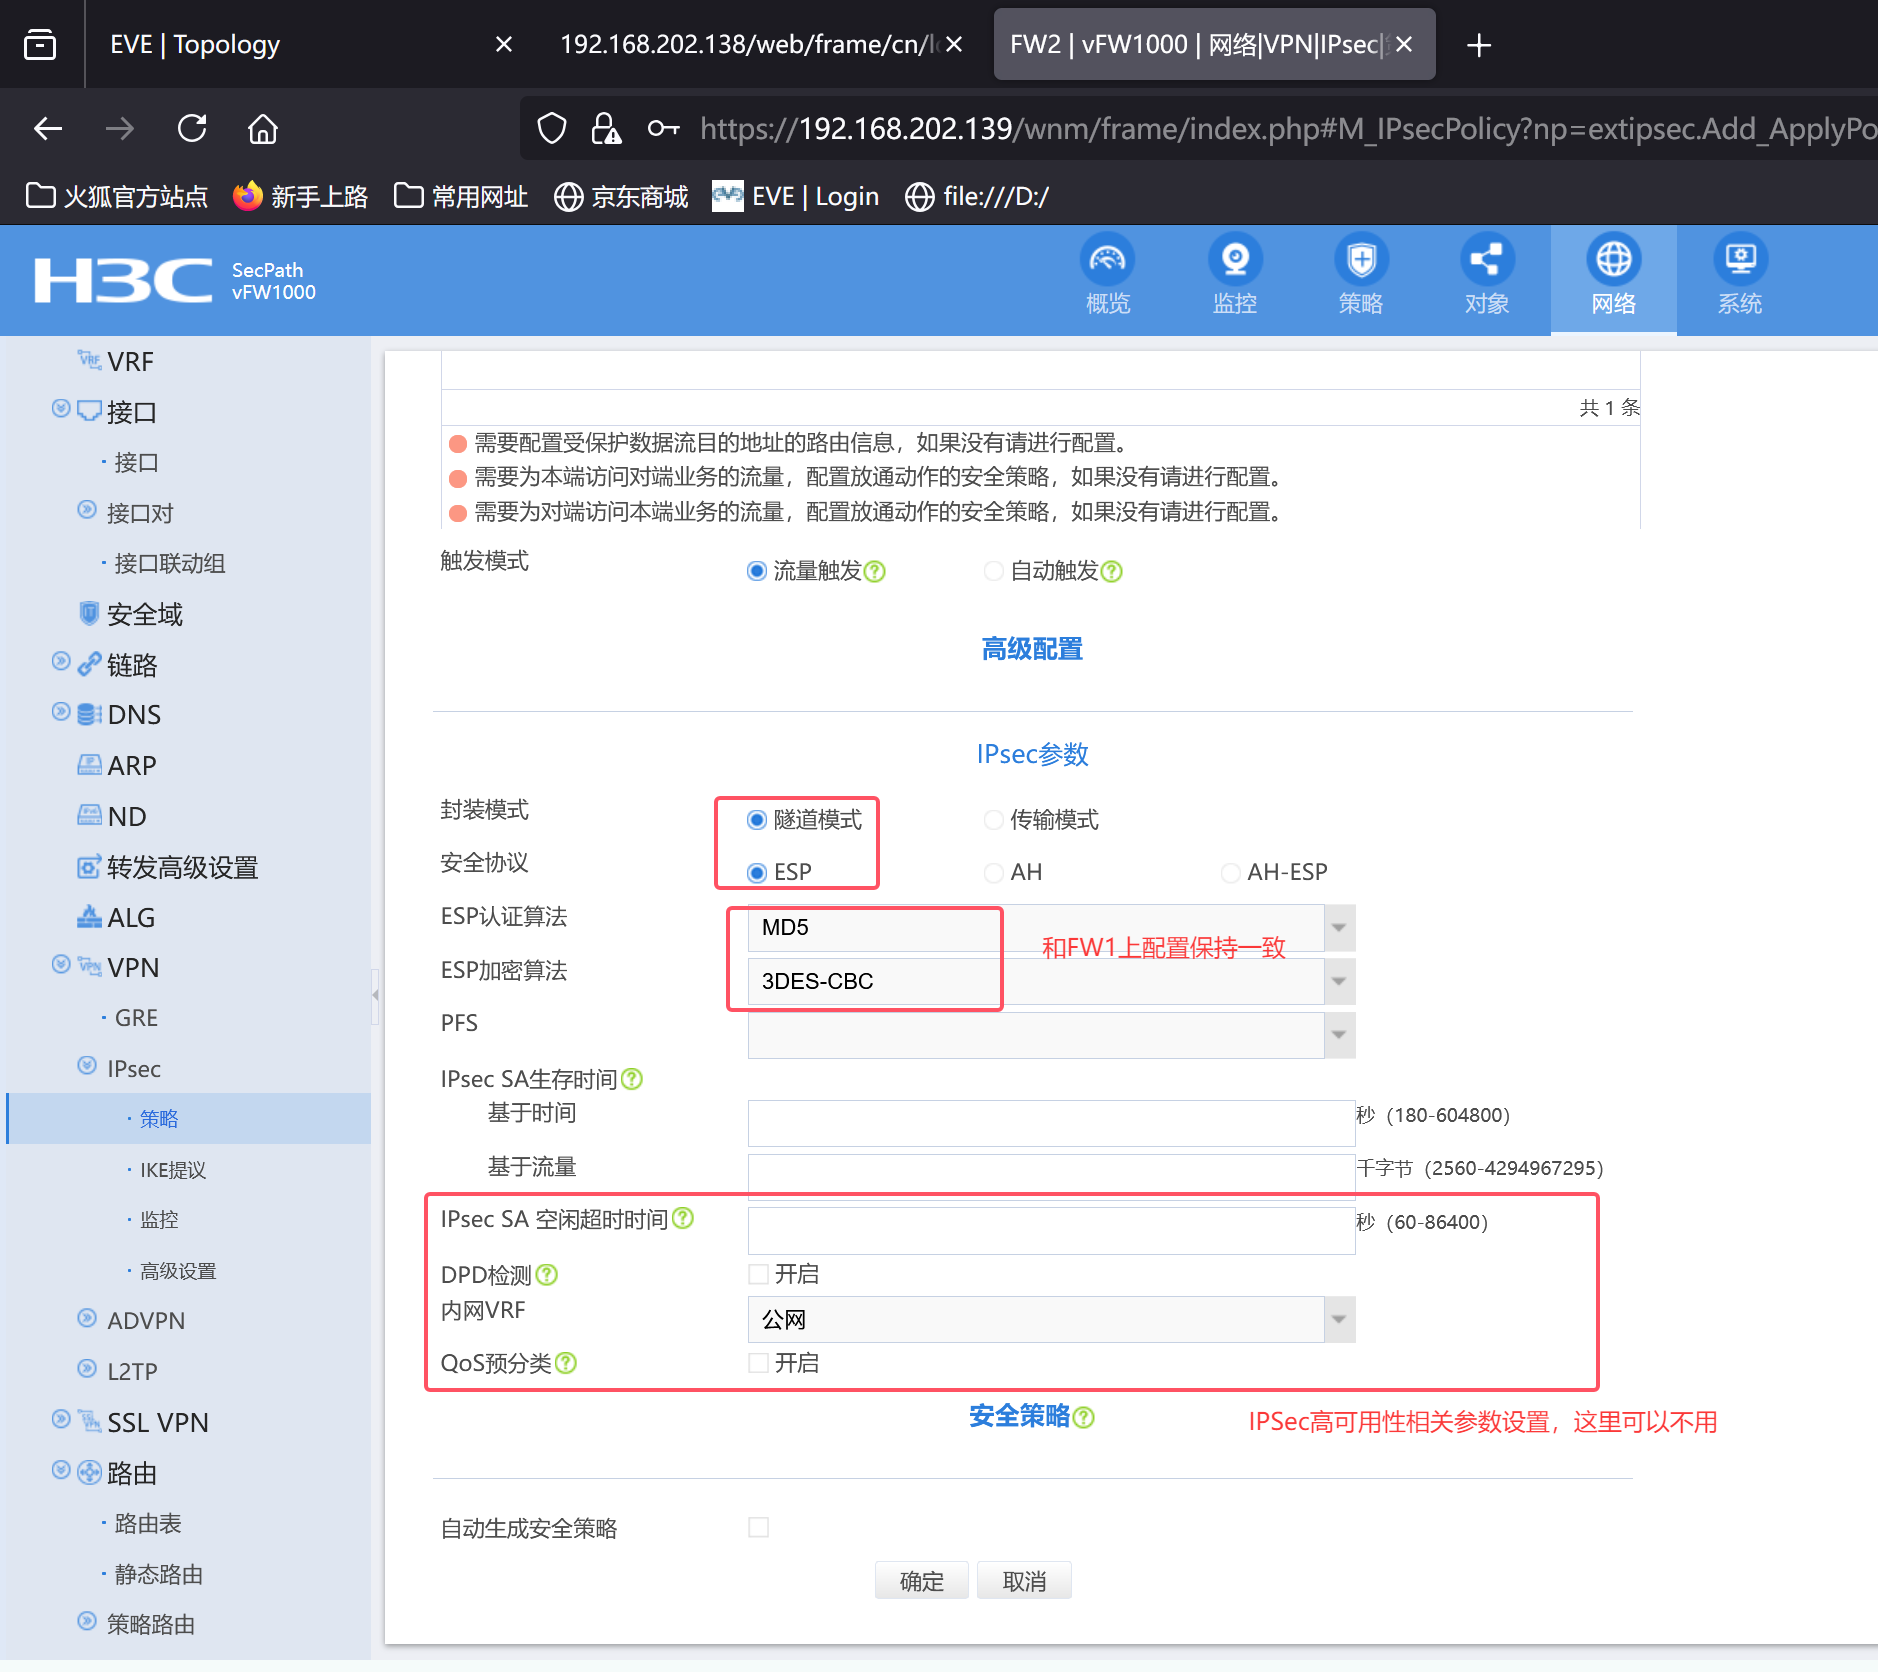Open 新手上路 Firefox bookmark
Screen dimensions: 1878x1672
point(301,196)
